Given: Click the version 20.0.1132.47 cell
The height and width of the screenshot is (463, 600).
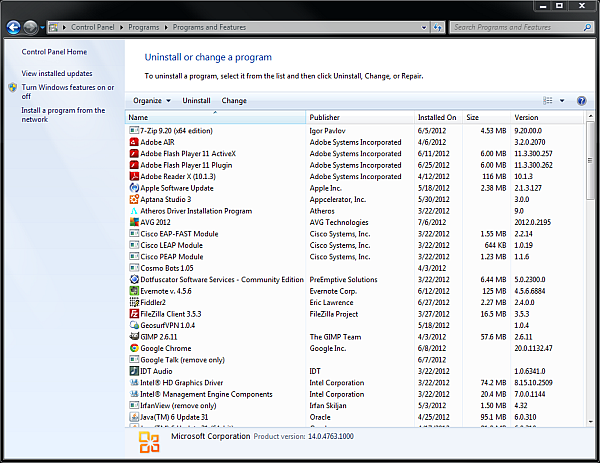Looking at the screenshot, I should pos(533,348).
